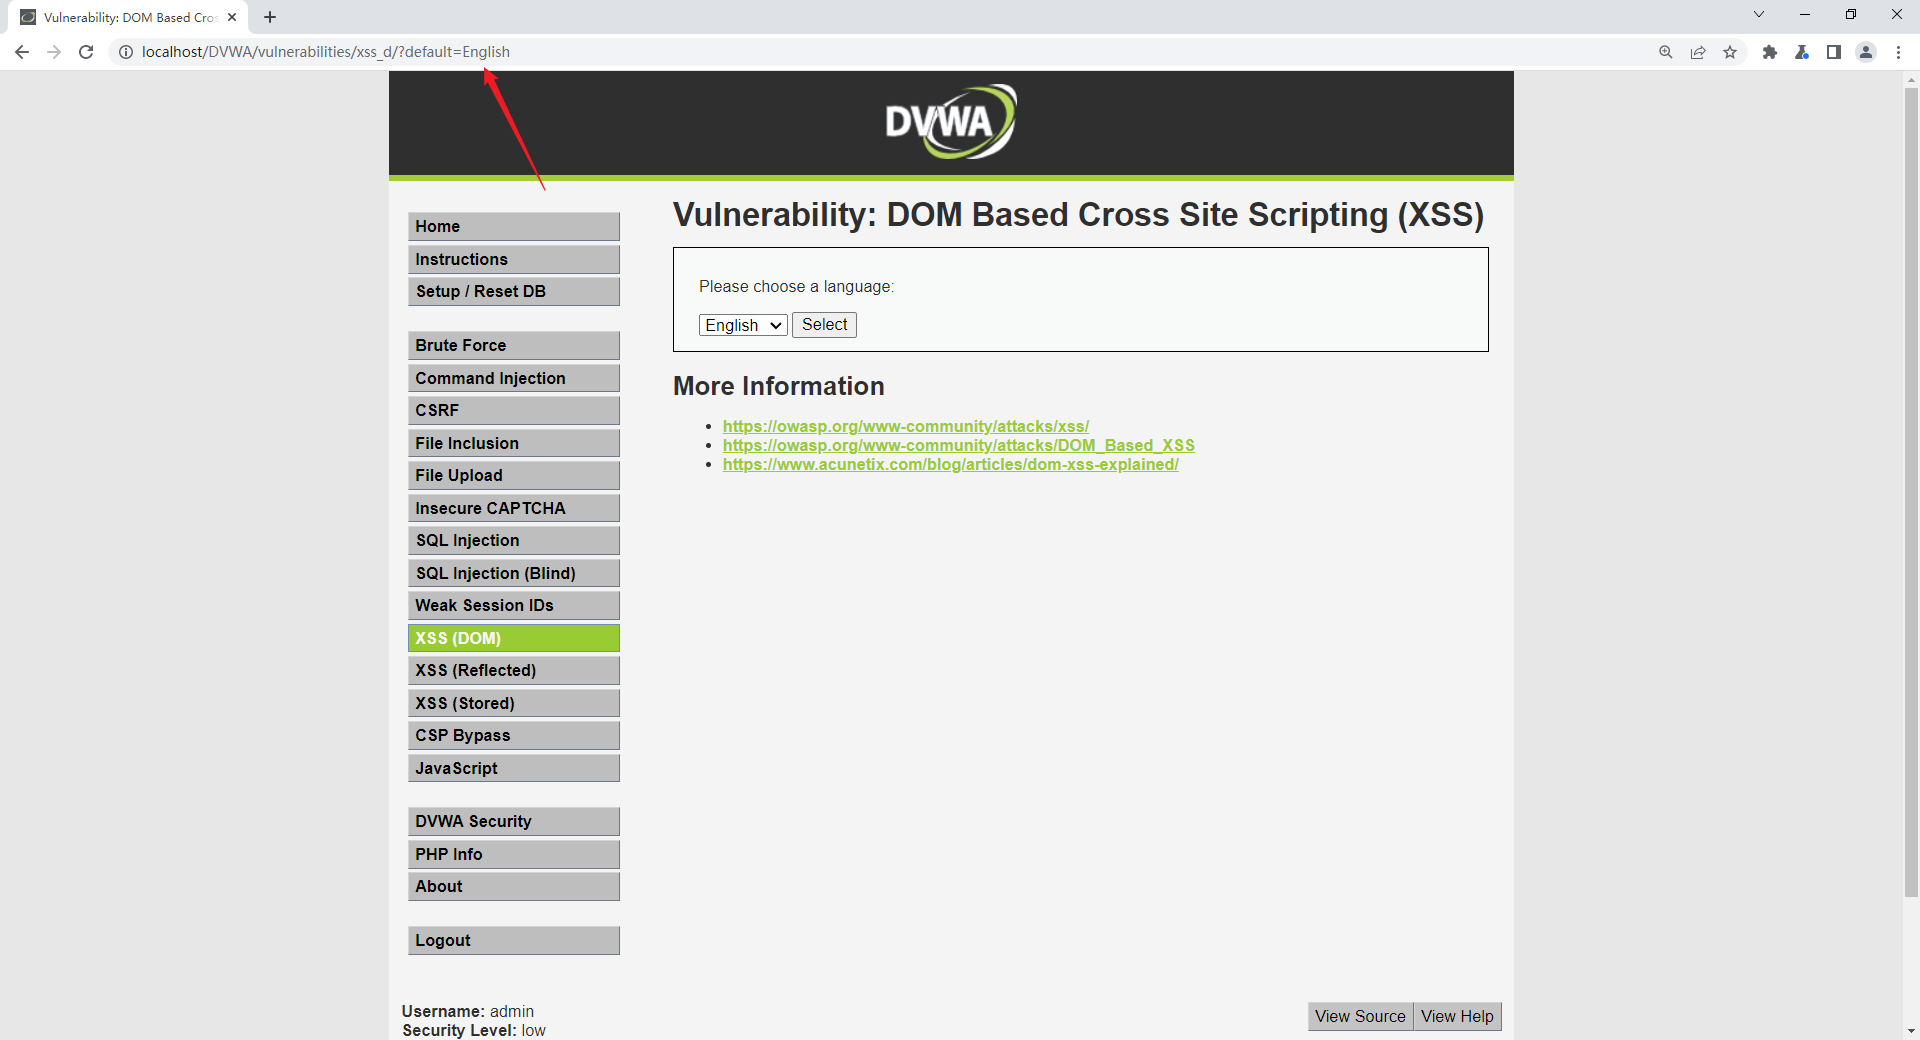
Task: Click the View Source button
Action: (x=1360, y=1016)
